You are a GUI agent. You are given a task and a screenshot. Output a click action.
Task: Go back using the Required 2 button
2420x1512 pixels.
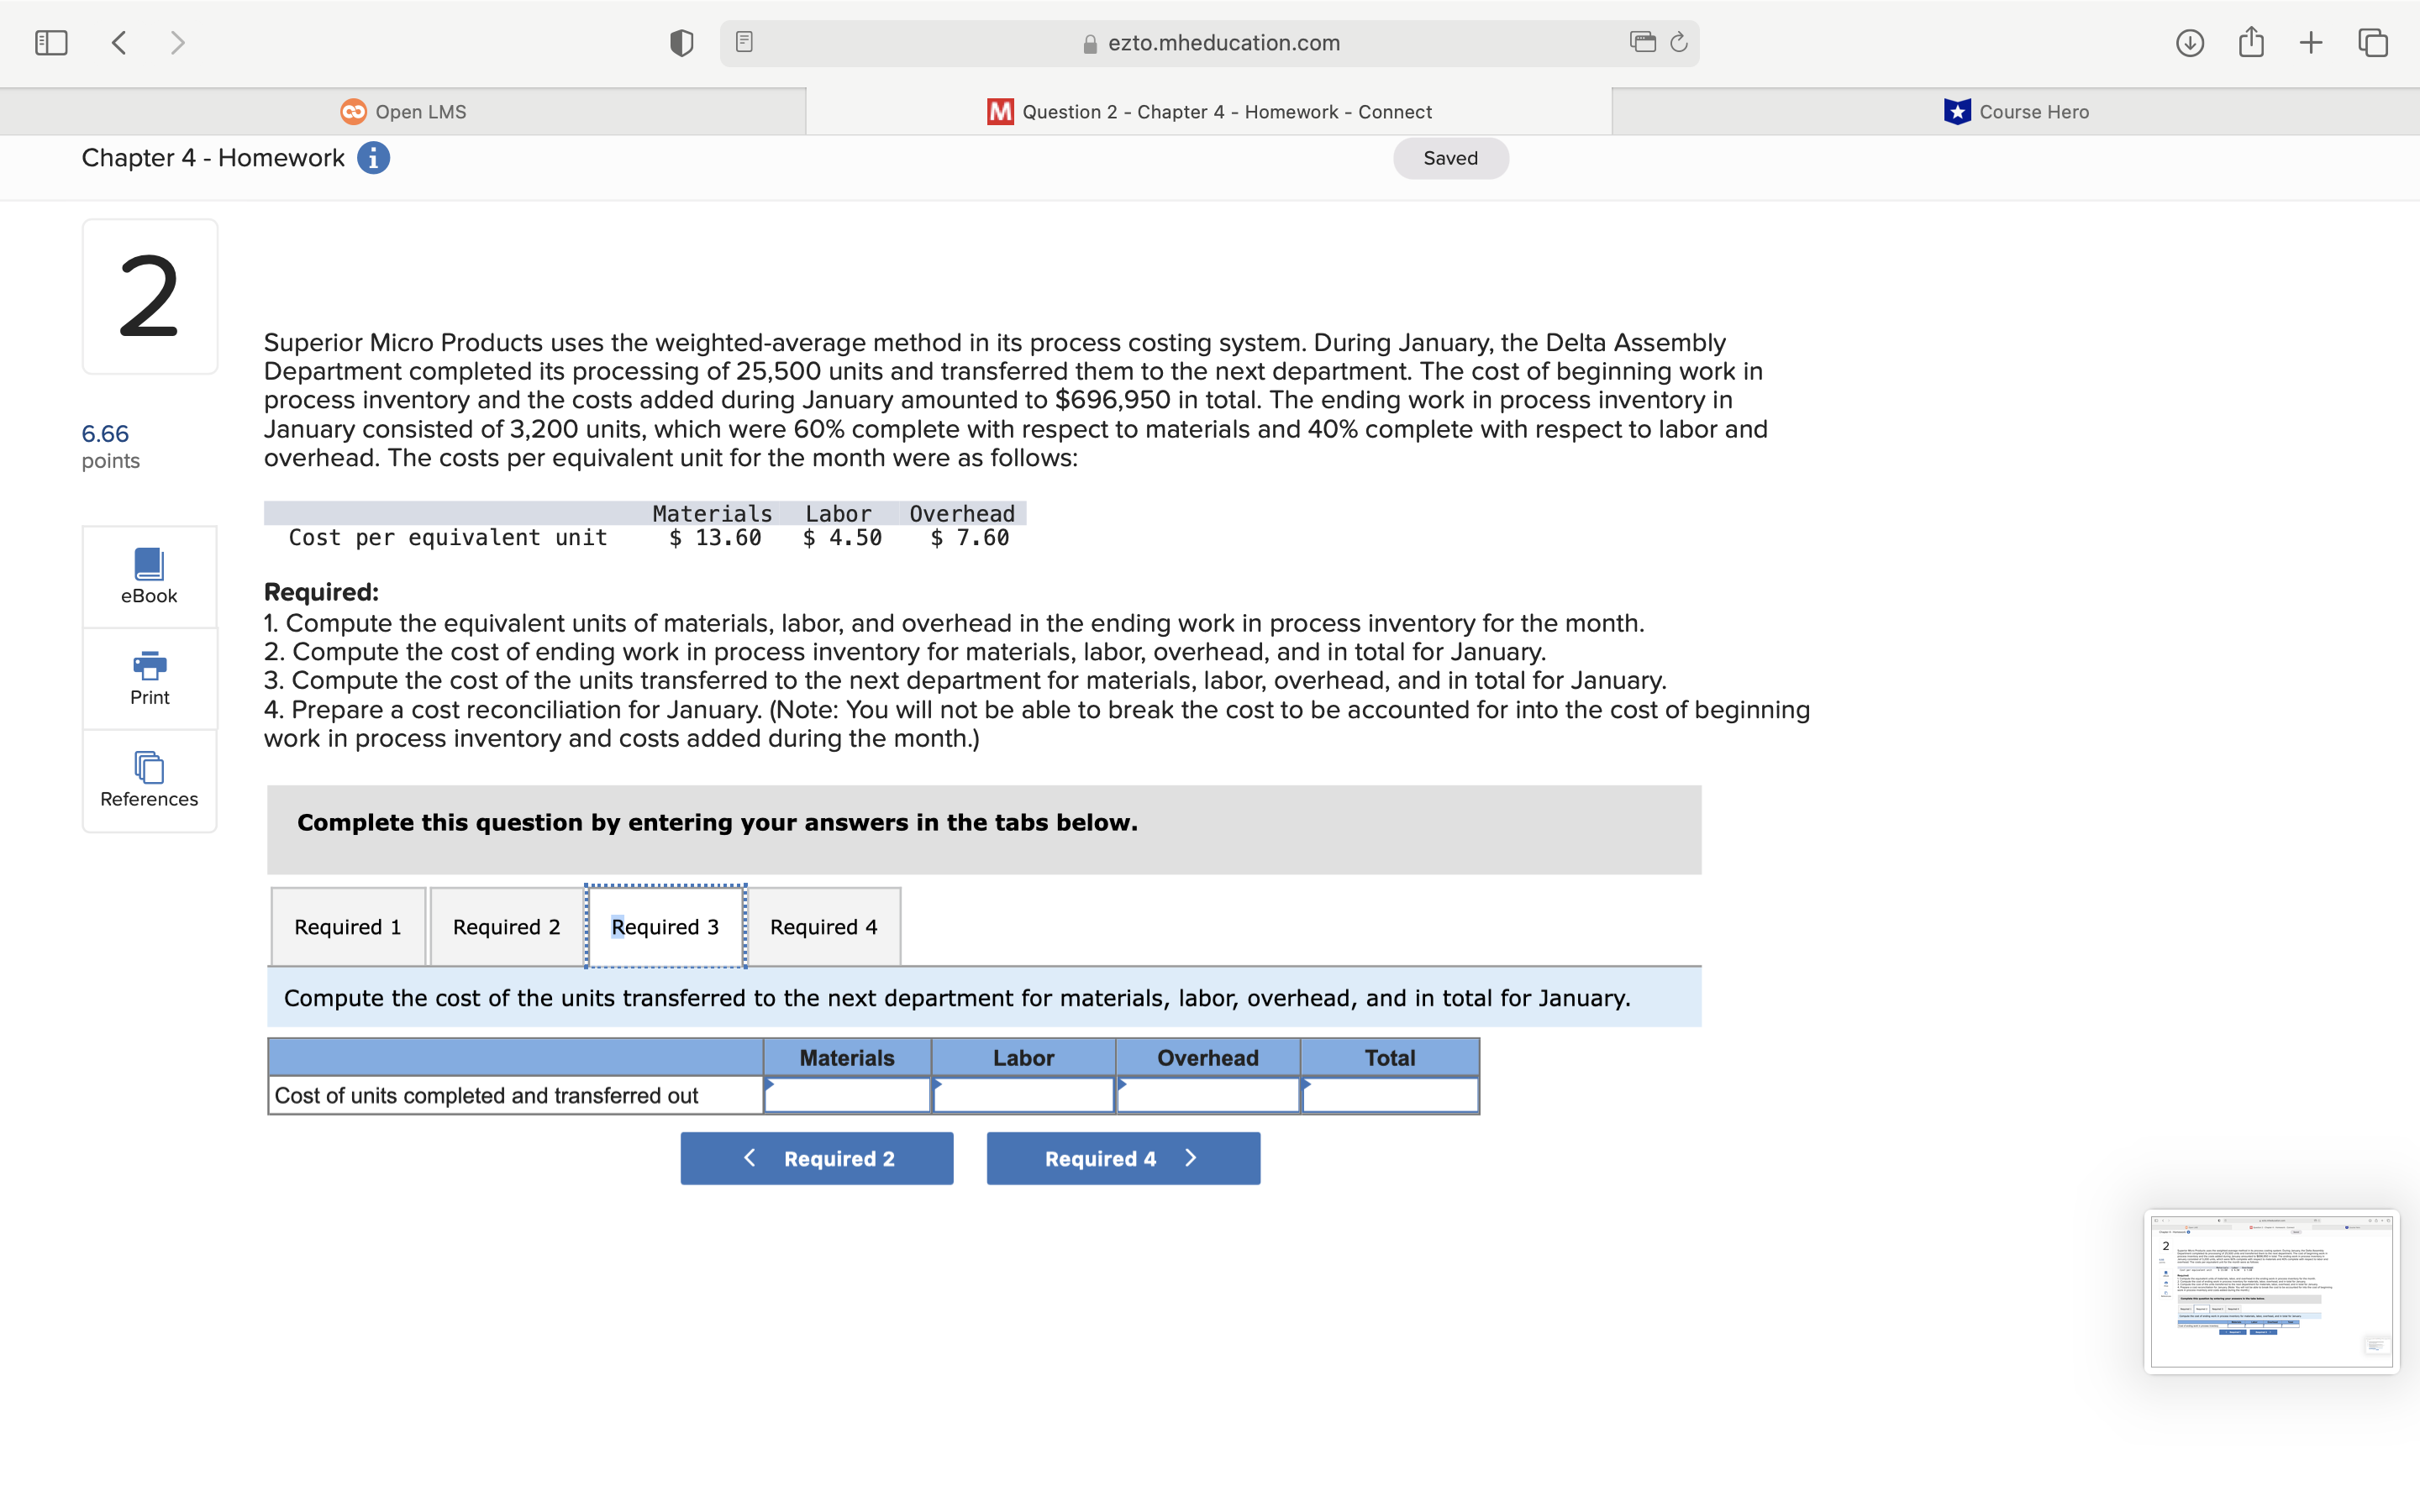(x=816, y=1157)
